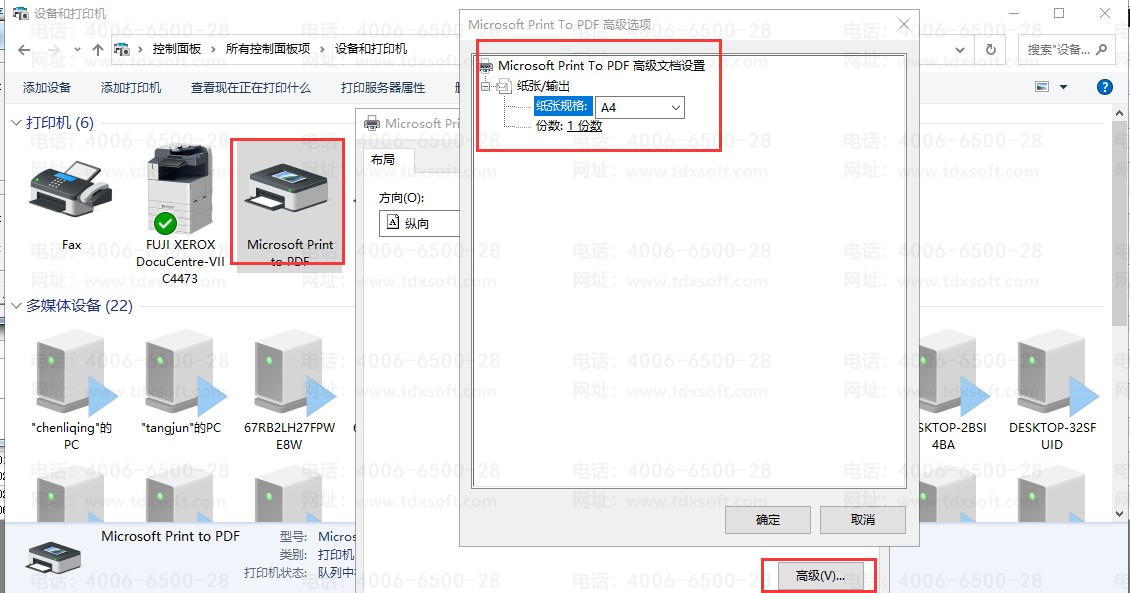Open the view options dropdown arrow
This screenshot has width=1130, height=593.
point(1063,88)
